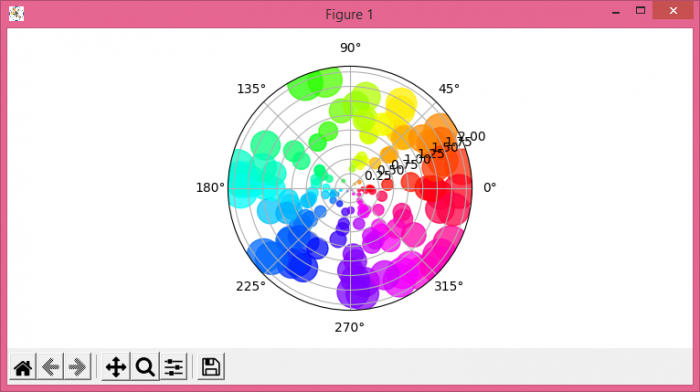The image size is (700, 392).
Task: Save the figure with the floppy disk icon
Action: point(211,367)
